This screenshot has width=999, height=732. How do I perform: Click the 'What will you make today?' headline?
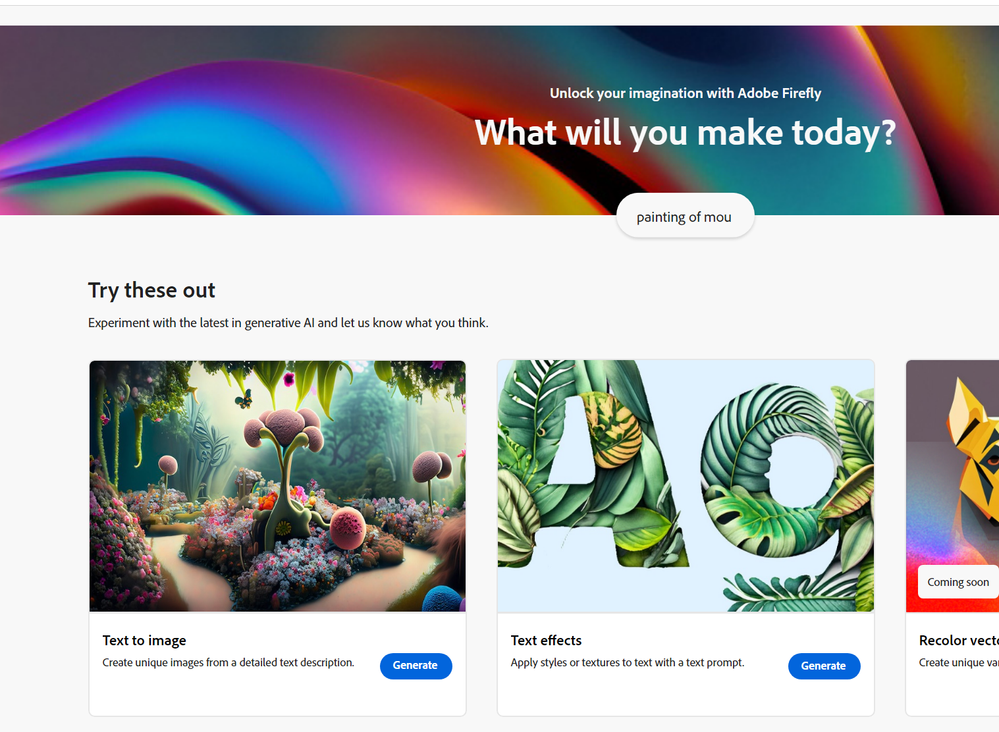point(685,133)
